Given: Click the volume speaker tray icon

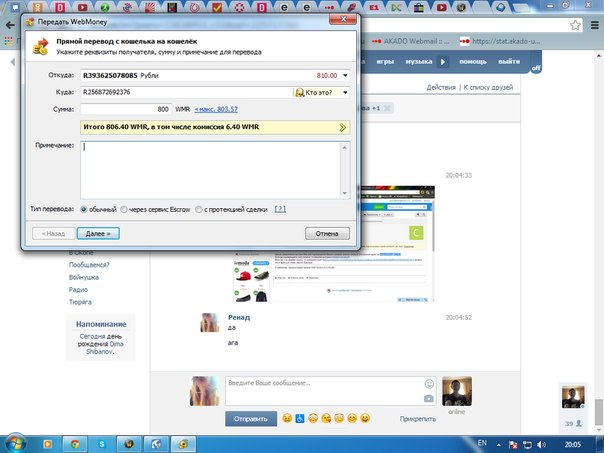Looking at the screenshot, I should (541, 445).
